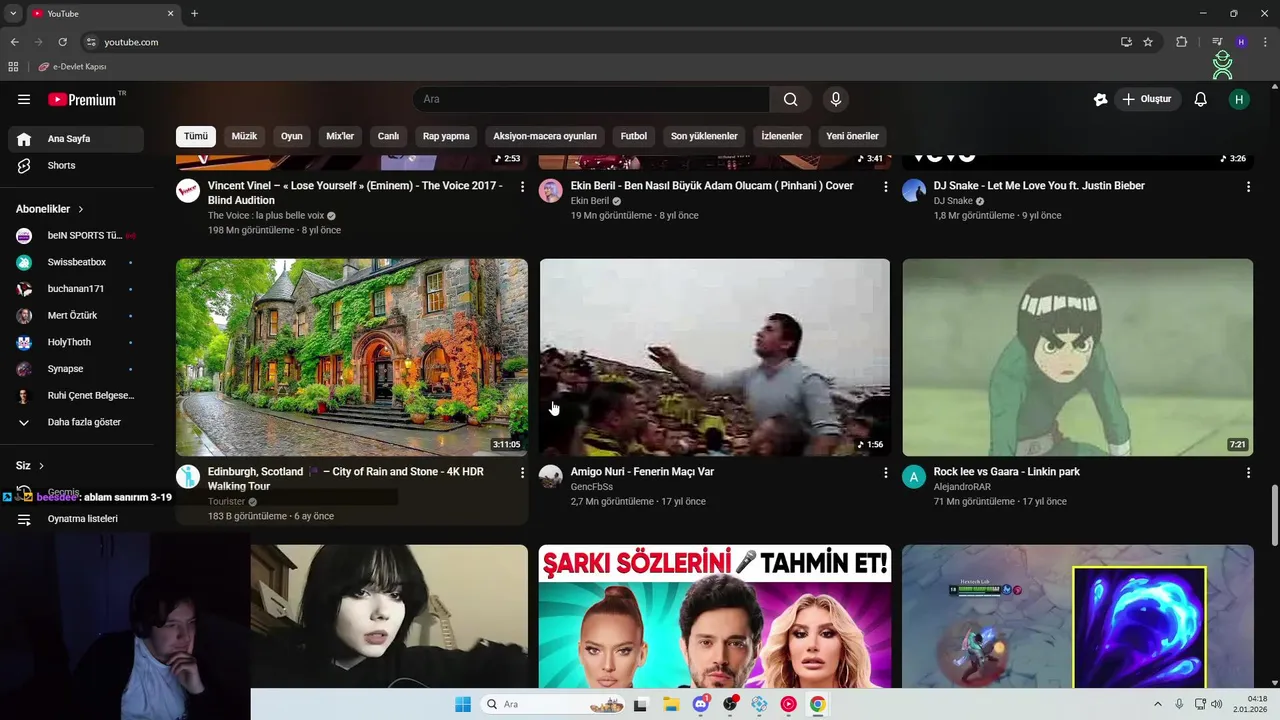1280x720 pixels.
Task: Open Swissbeatbox subscription channel
Action: [x=76, y=262]
